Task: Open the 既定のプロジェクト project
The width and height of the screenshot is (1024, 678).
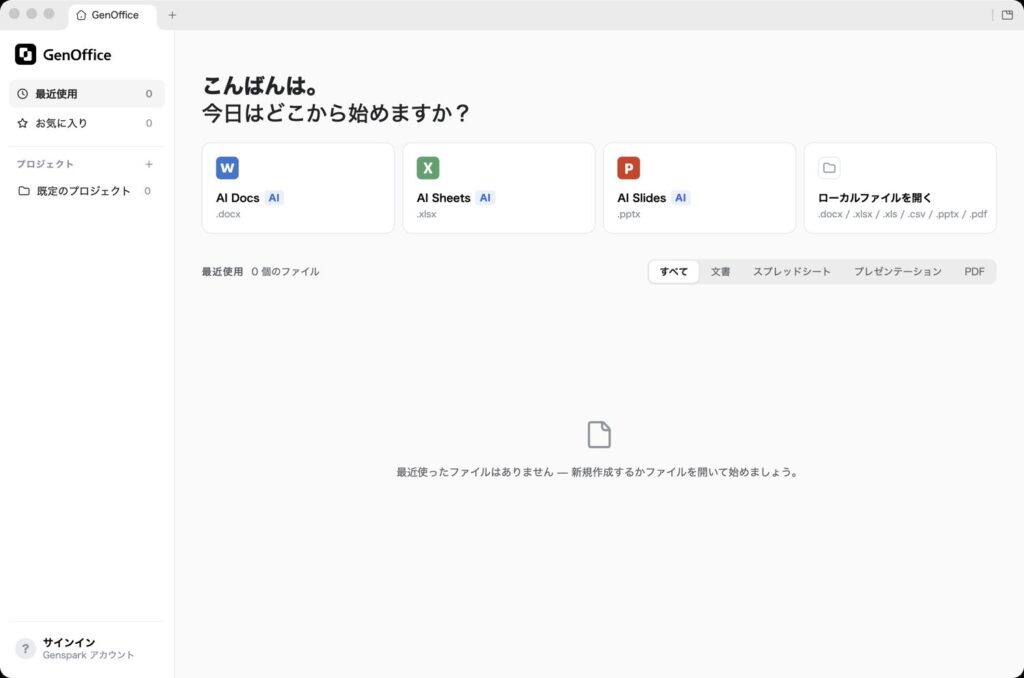Action: pyautogui.click(x=86, y=191)
